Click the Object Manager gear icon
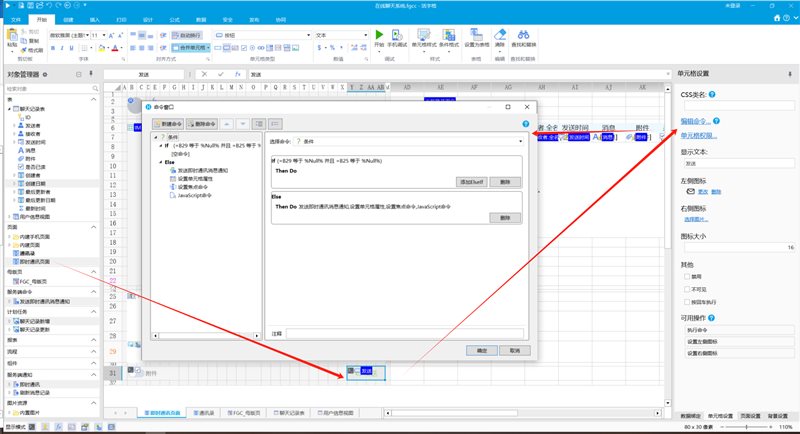The height and width of the screenshot is (434, 800). click(45, 74)
